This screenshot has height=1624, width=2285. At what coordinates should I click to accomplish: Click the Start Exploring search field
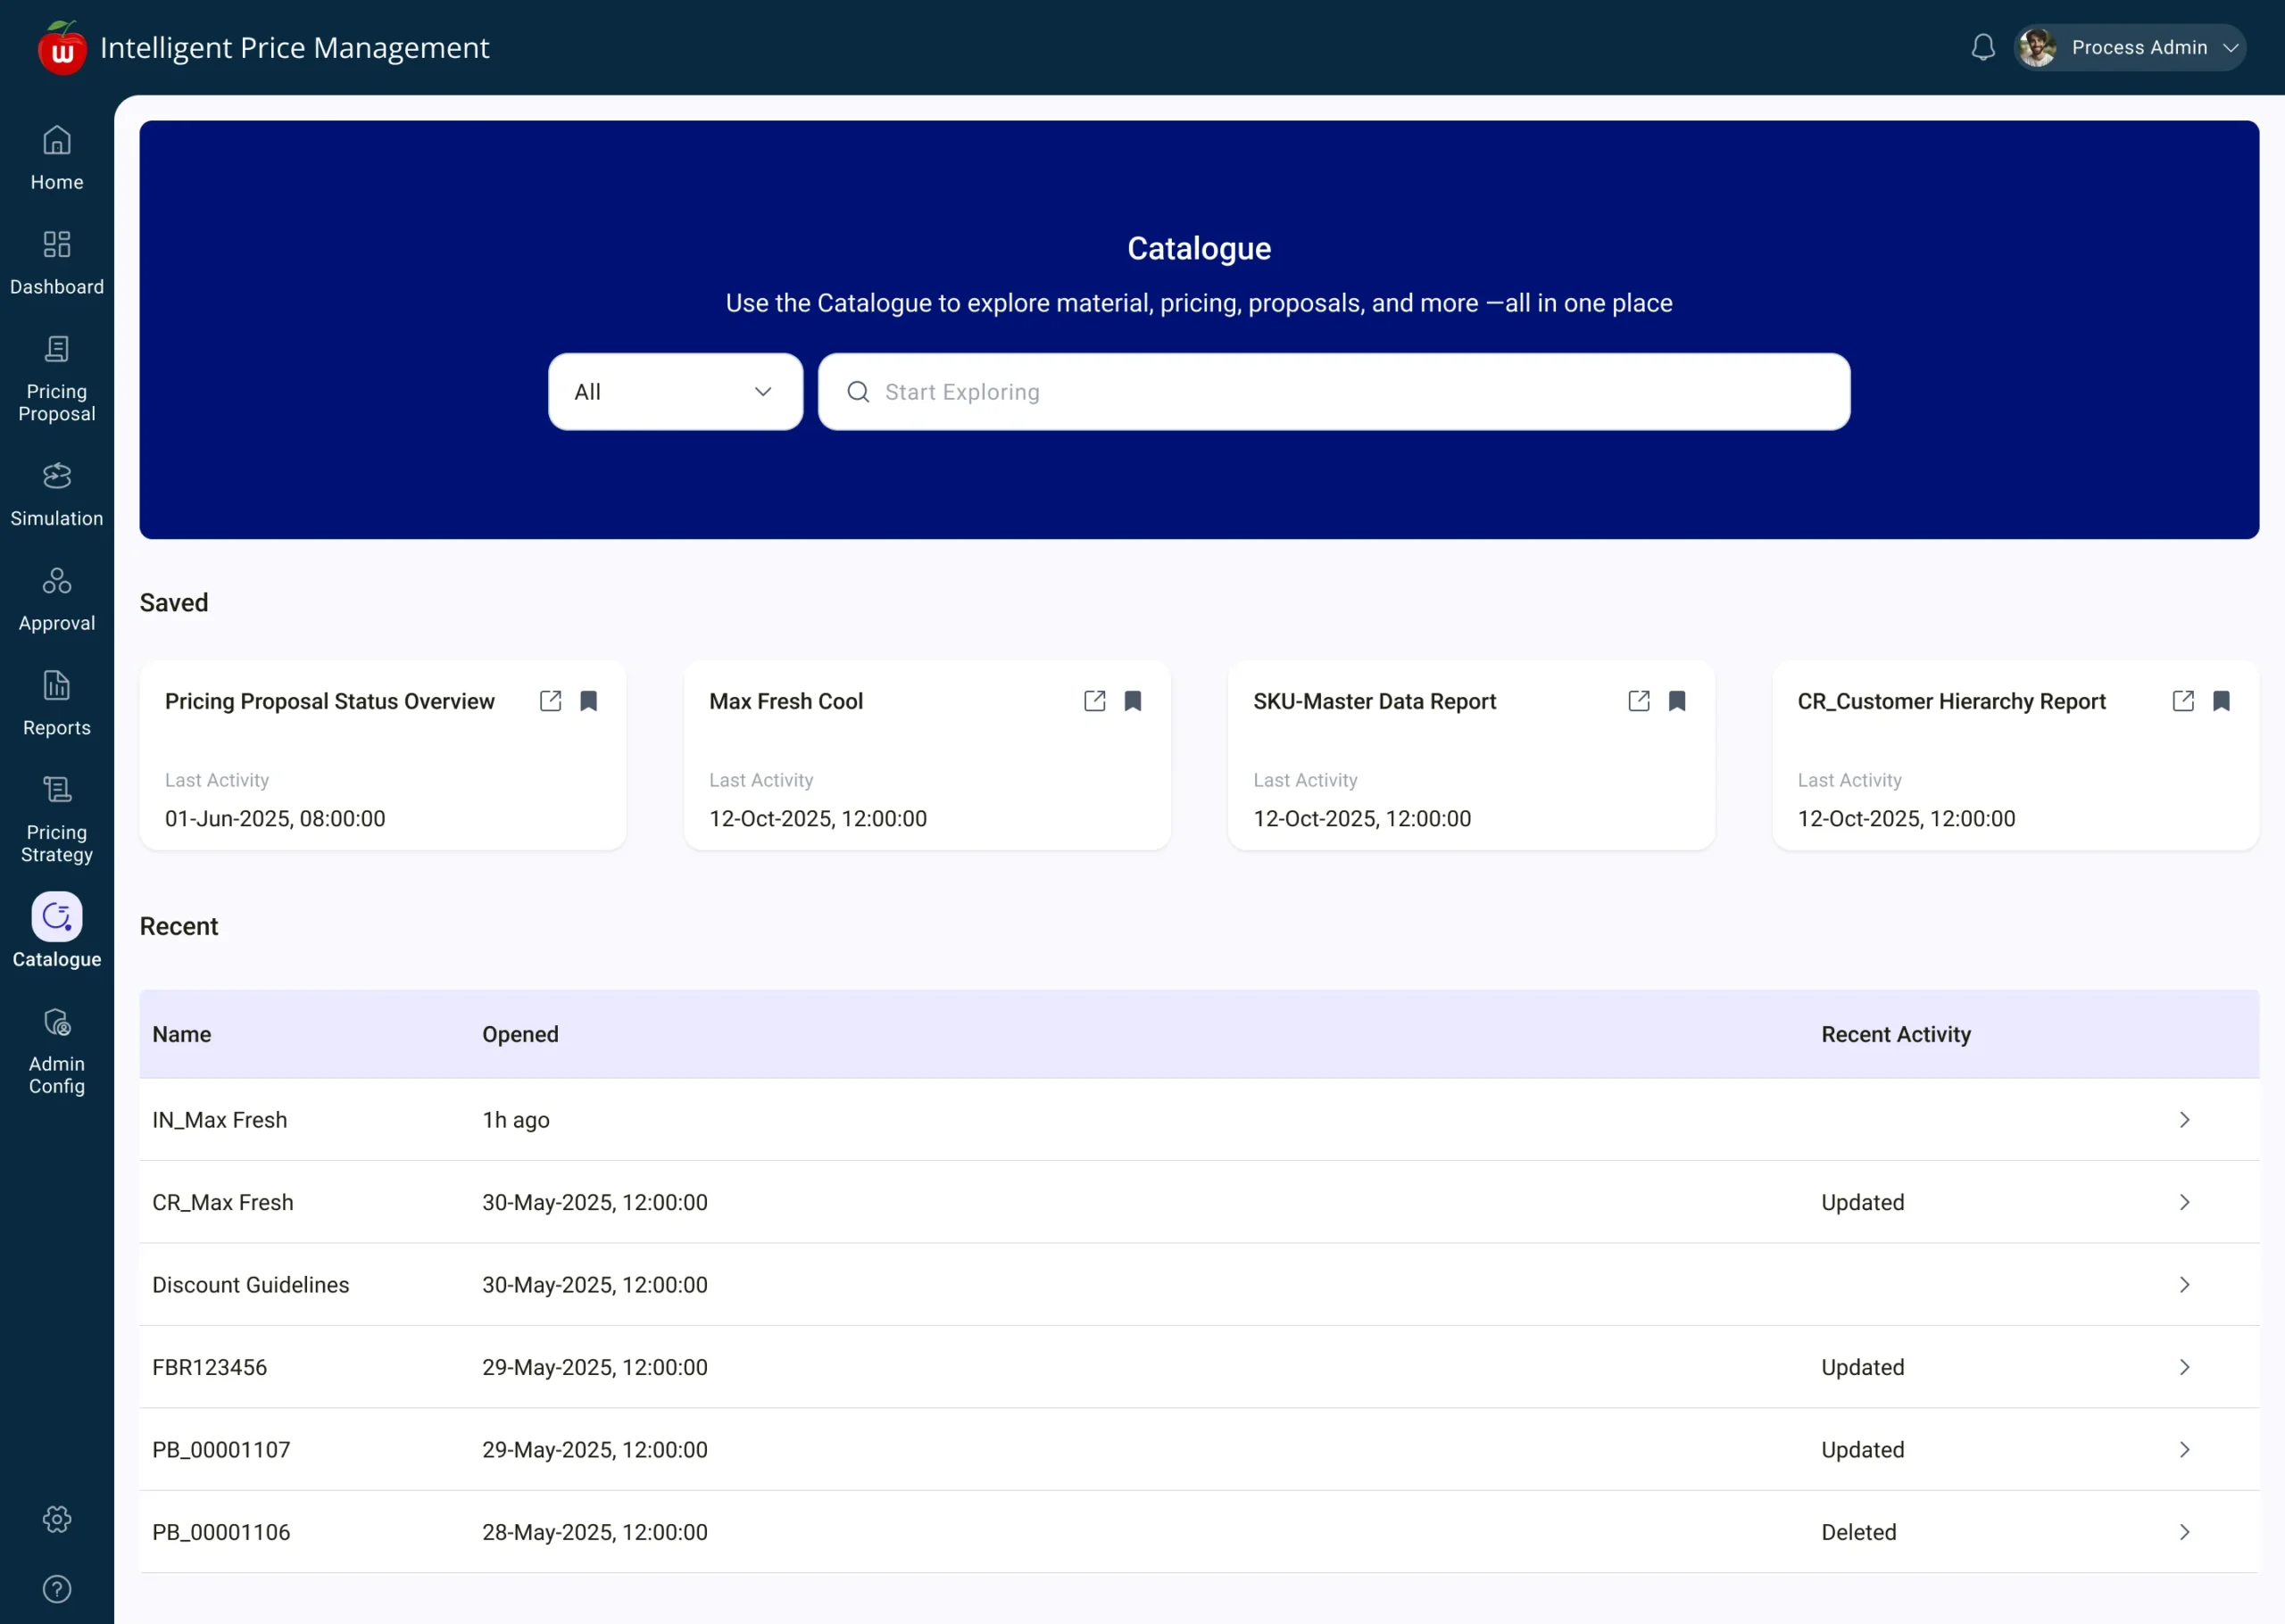click(x=1333, y=392)
